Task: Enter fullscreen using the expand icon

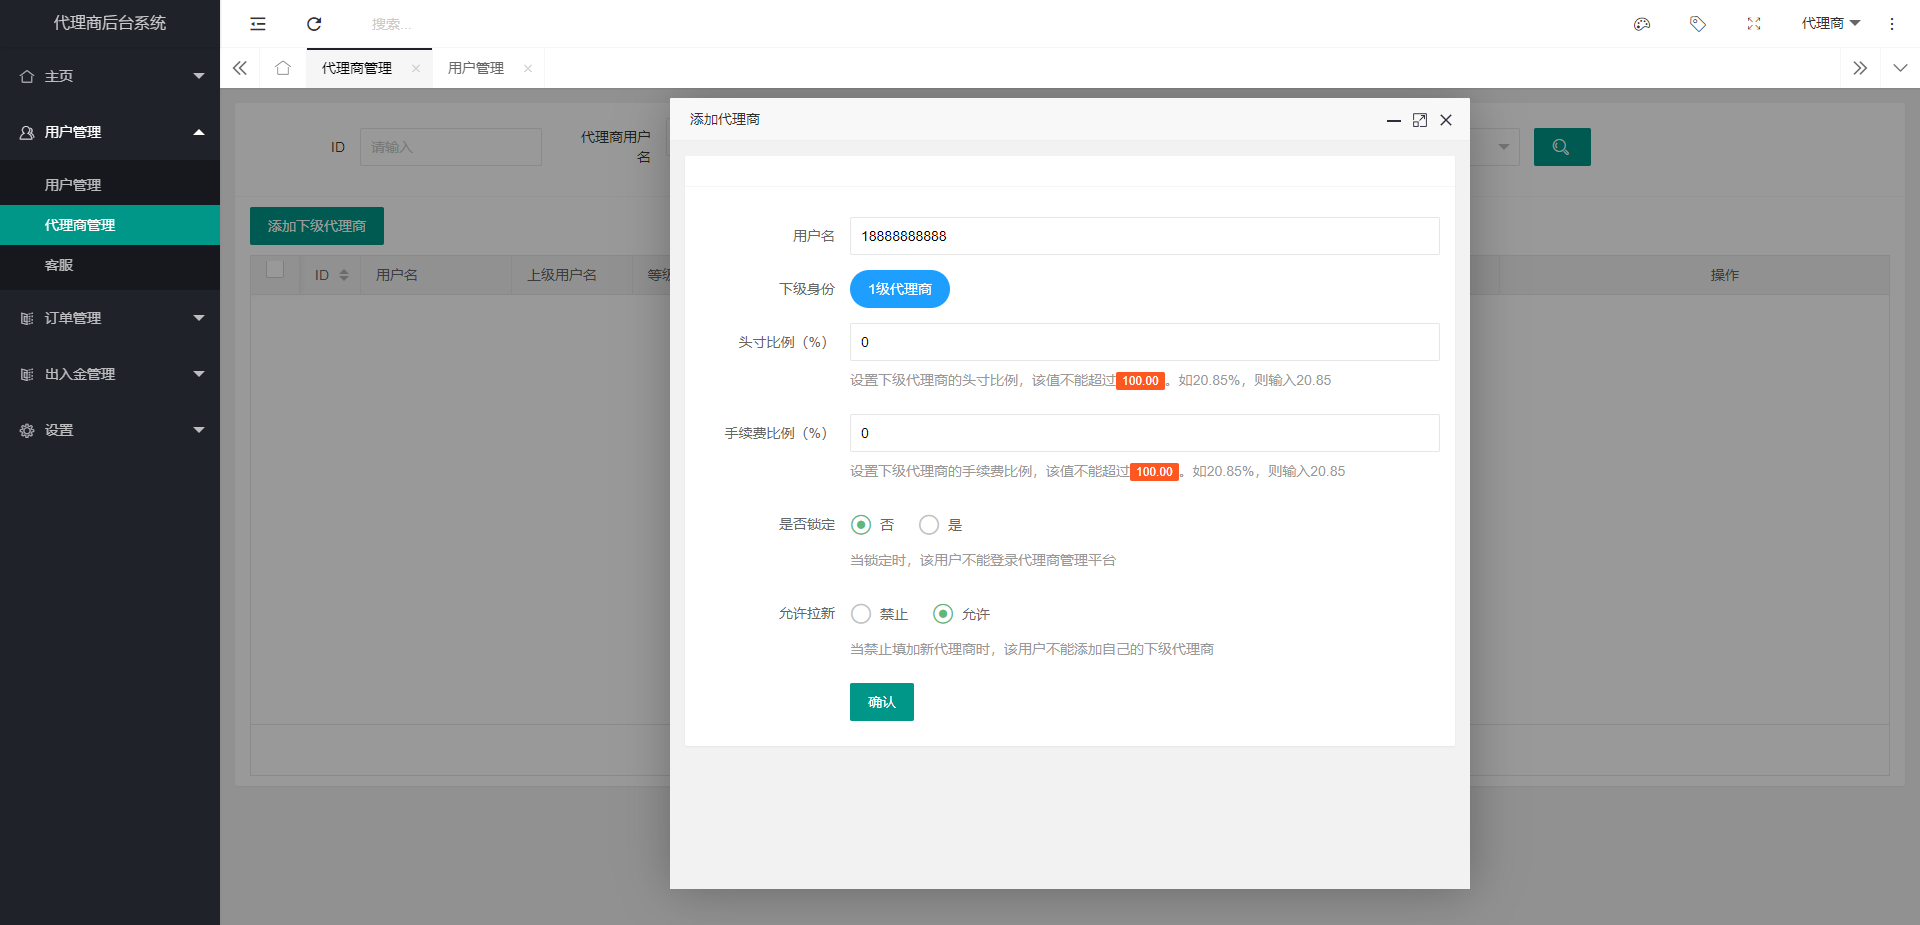Action: click(1754, 24)
